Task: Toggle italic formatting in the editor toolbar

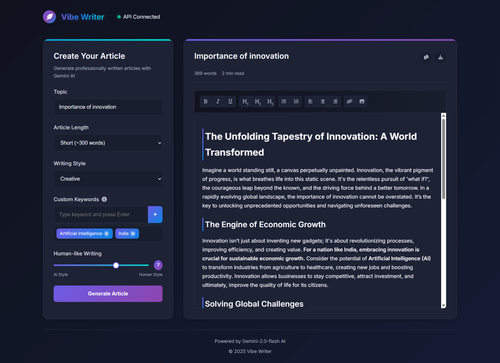Action: tap(218, 101)
